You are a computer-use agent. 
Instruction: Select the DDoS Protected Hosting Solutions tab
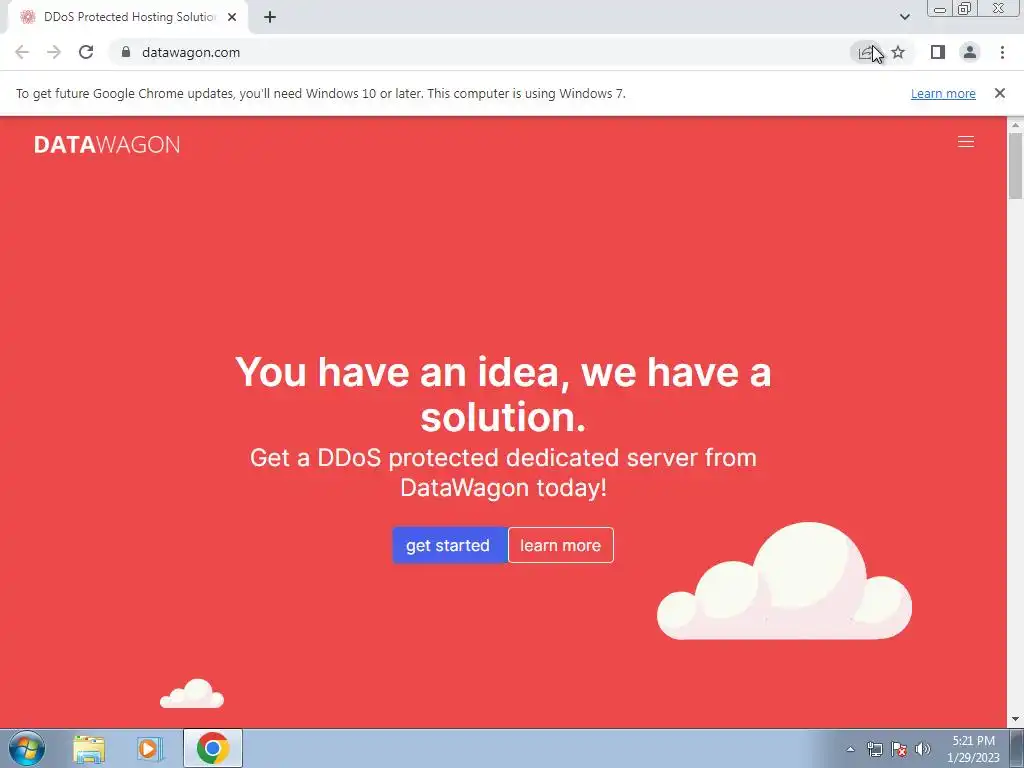click(x=127, y=17)
